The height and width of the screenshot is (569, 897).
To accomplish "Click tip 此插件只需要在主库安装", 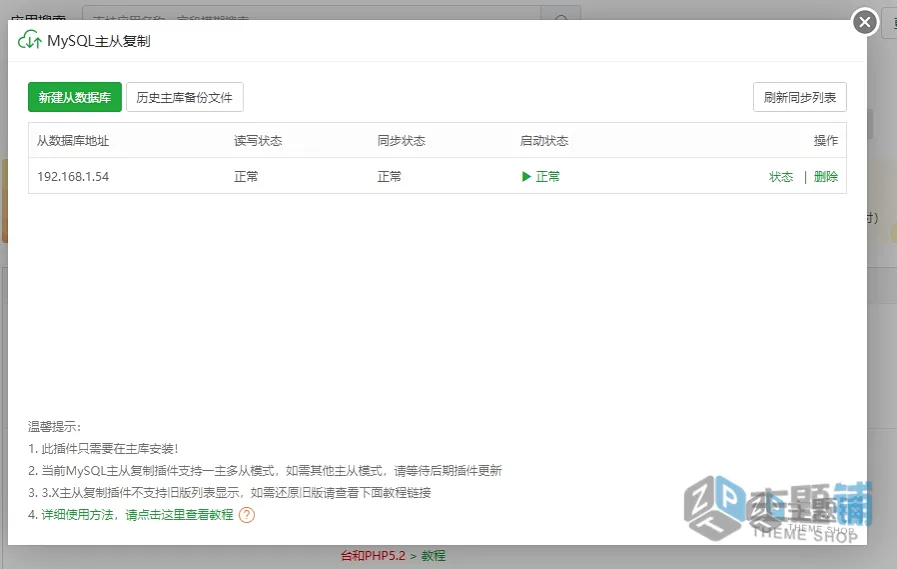I will tap(104, 449).
